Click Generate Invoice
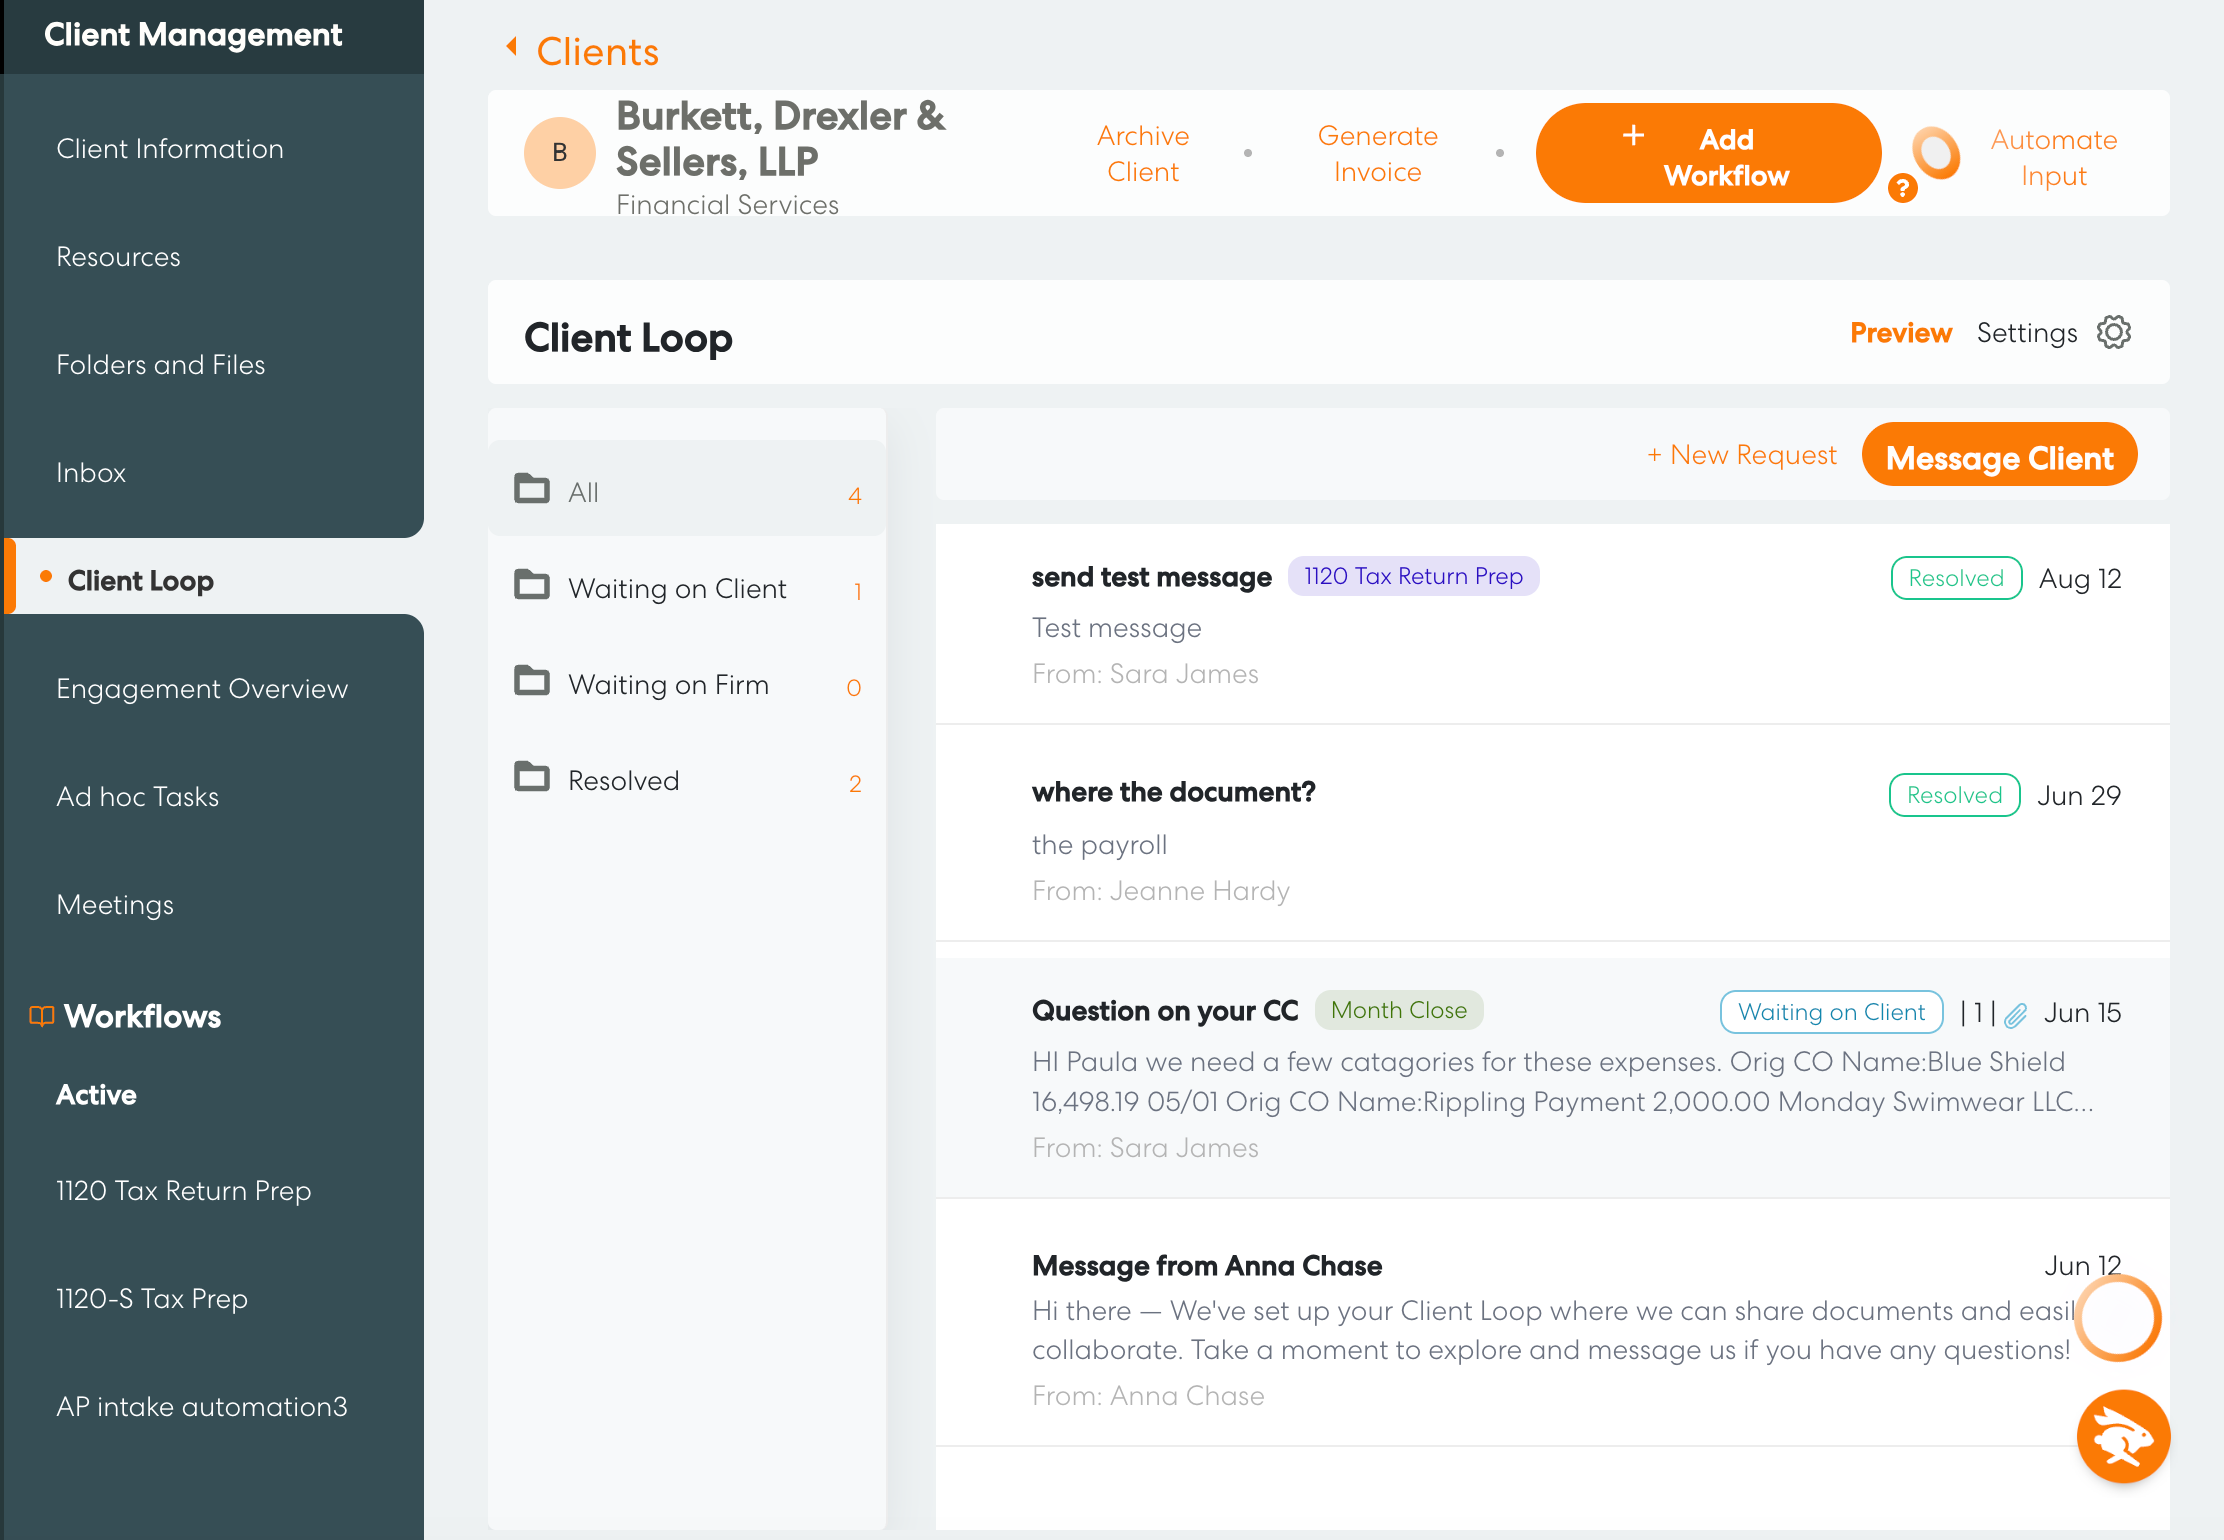The height and width of the screenshot is (1540, 2224). click(x=1377, y=153)
